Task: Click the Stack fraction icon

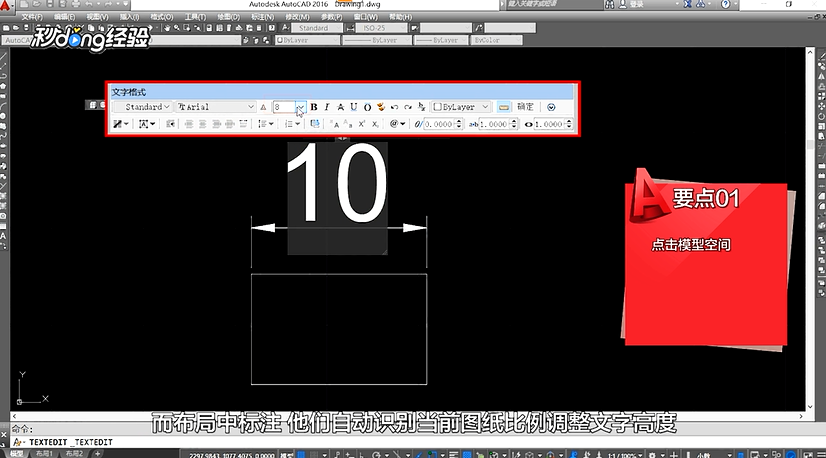Action: [421, 107]
